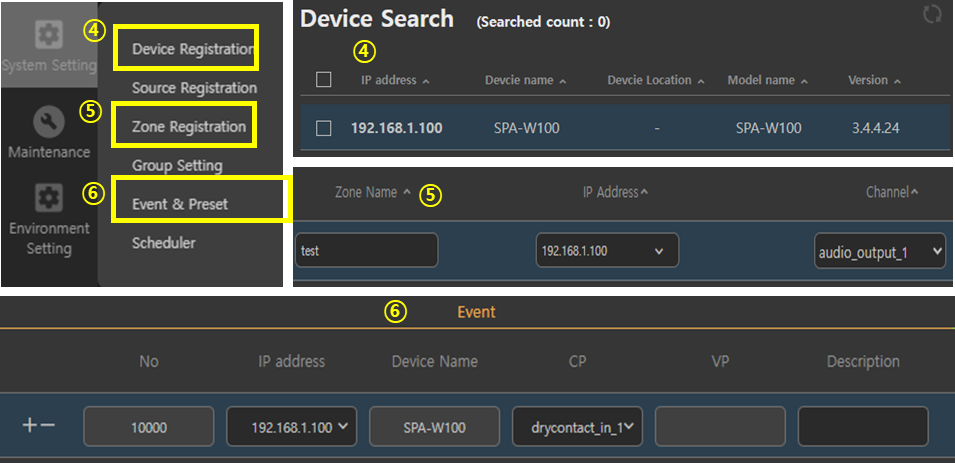Open the Scheduler menu entry
Viewport: 955px width, 463px height.
click(x=163, y=243)
